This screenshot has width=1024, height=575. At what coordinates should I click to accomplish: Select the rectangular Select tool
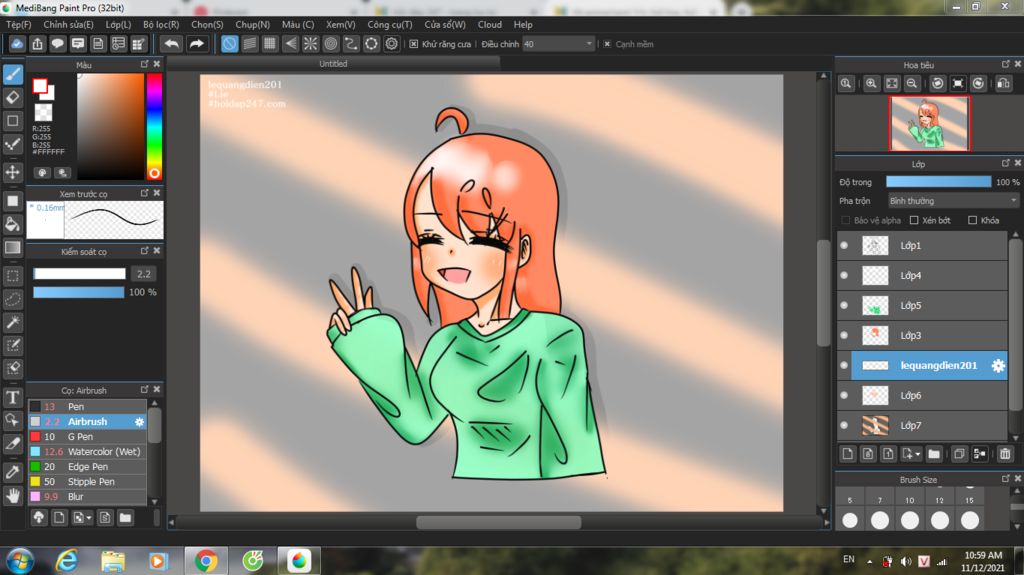(13, 276)
